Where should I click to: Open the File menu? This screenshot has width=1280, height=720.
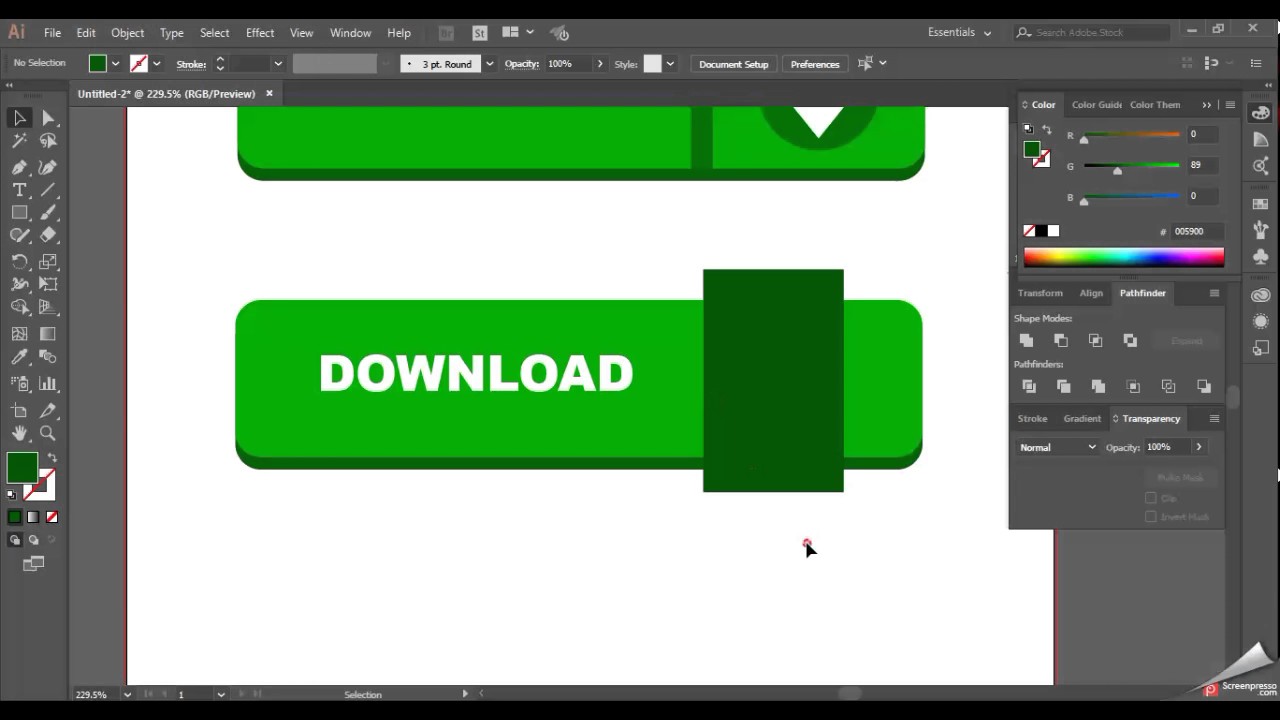[52, 33]
